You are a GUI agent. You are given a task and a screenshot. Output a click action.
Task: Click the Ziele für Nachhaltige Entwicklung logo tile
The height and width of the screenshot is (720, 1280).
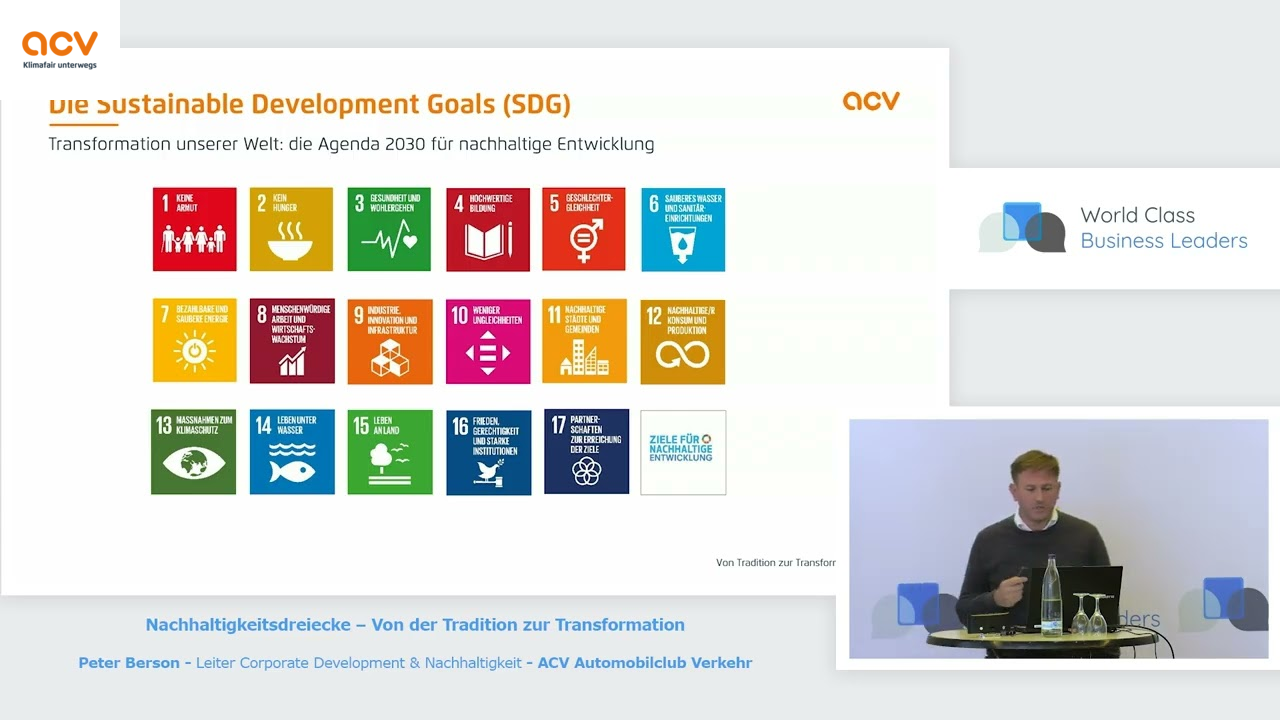683,452
